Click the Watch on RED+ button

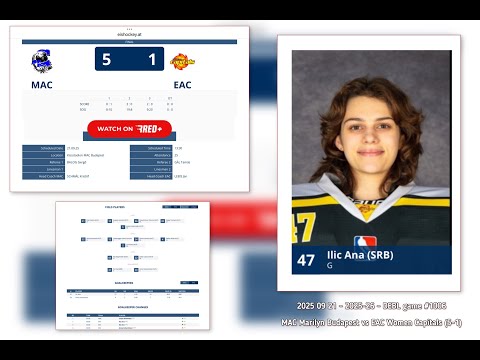tap(129, 129)
